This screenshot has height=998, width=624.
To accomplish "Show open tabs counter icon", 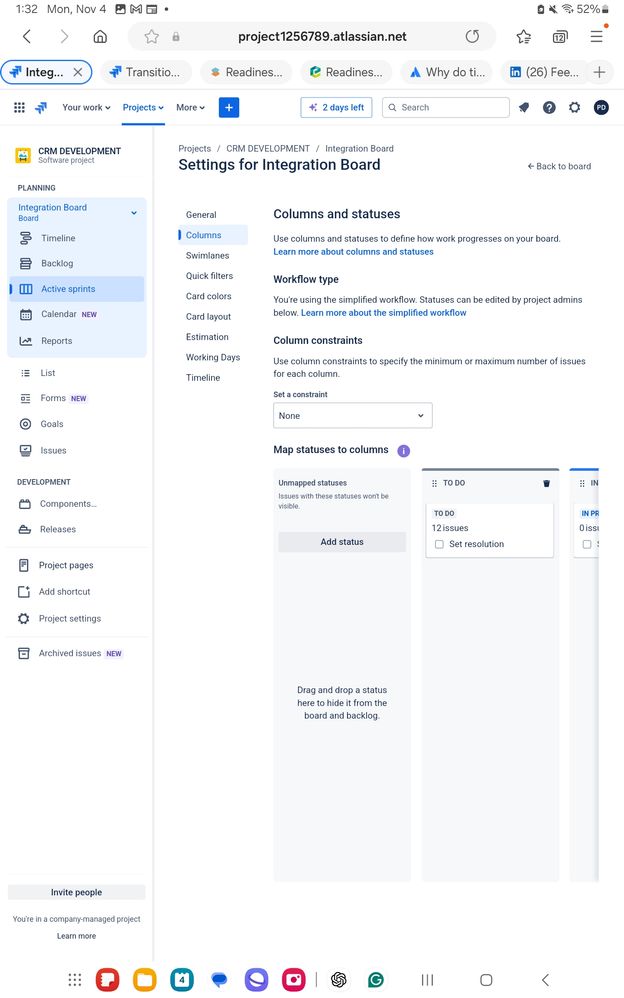I will [560, 37].
